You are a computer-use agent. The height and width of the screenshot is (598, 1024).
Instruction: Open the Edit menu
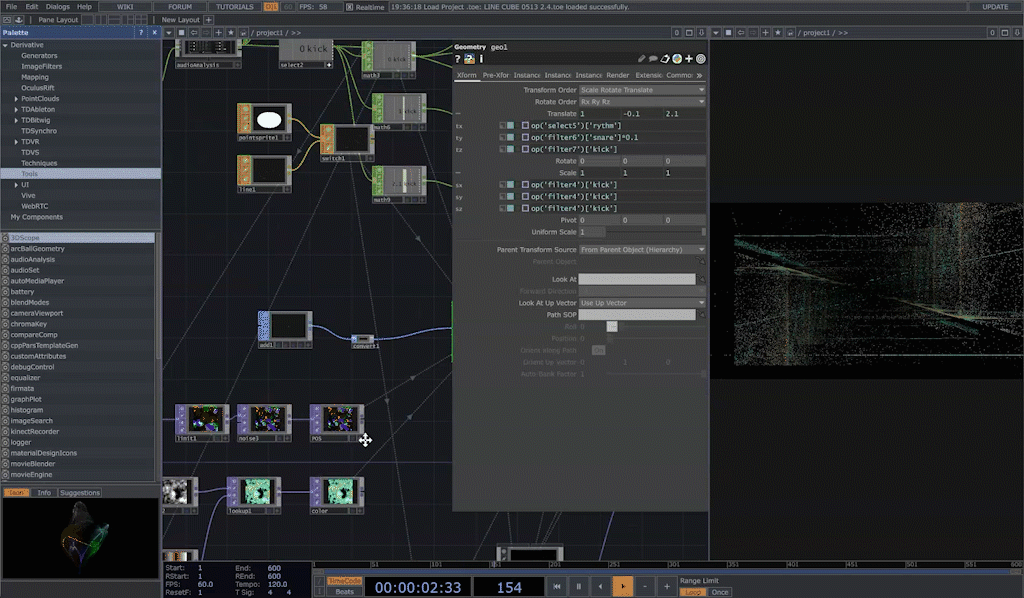pos(32,7)
